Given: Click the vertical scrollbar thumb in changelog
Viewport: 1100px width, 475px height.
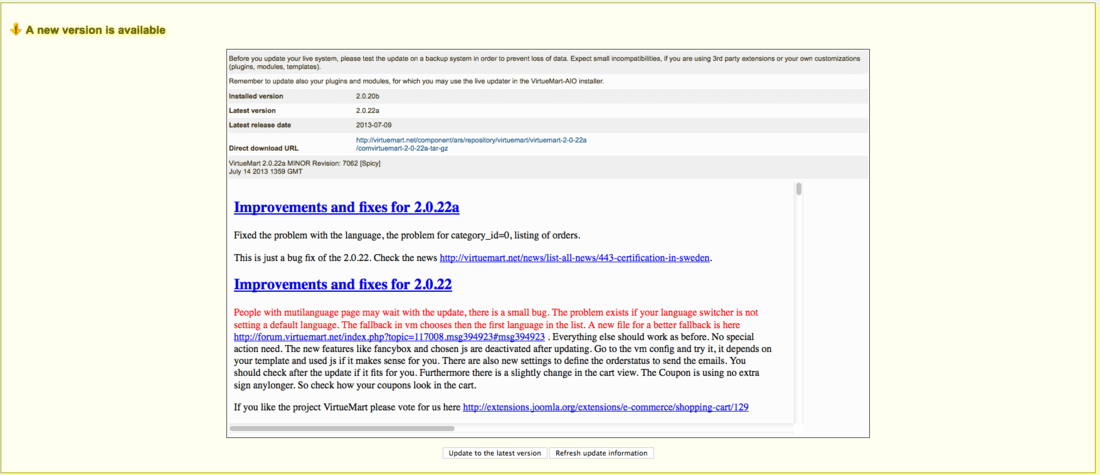Looking at the screenshot, I should 799,189.
